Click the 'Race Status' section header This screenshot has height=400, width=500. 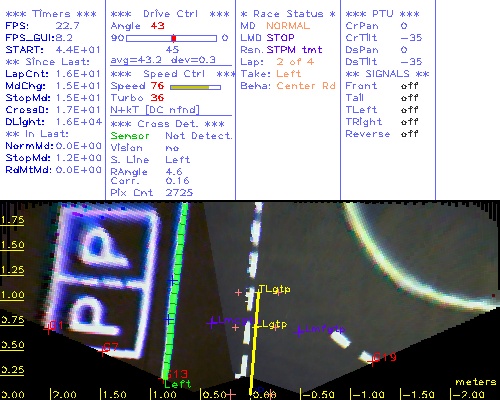[x=288, y=14]
